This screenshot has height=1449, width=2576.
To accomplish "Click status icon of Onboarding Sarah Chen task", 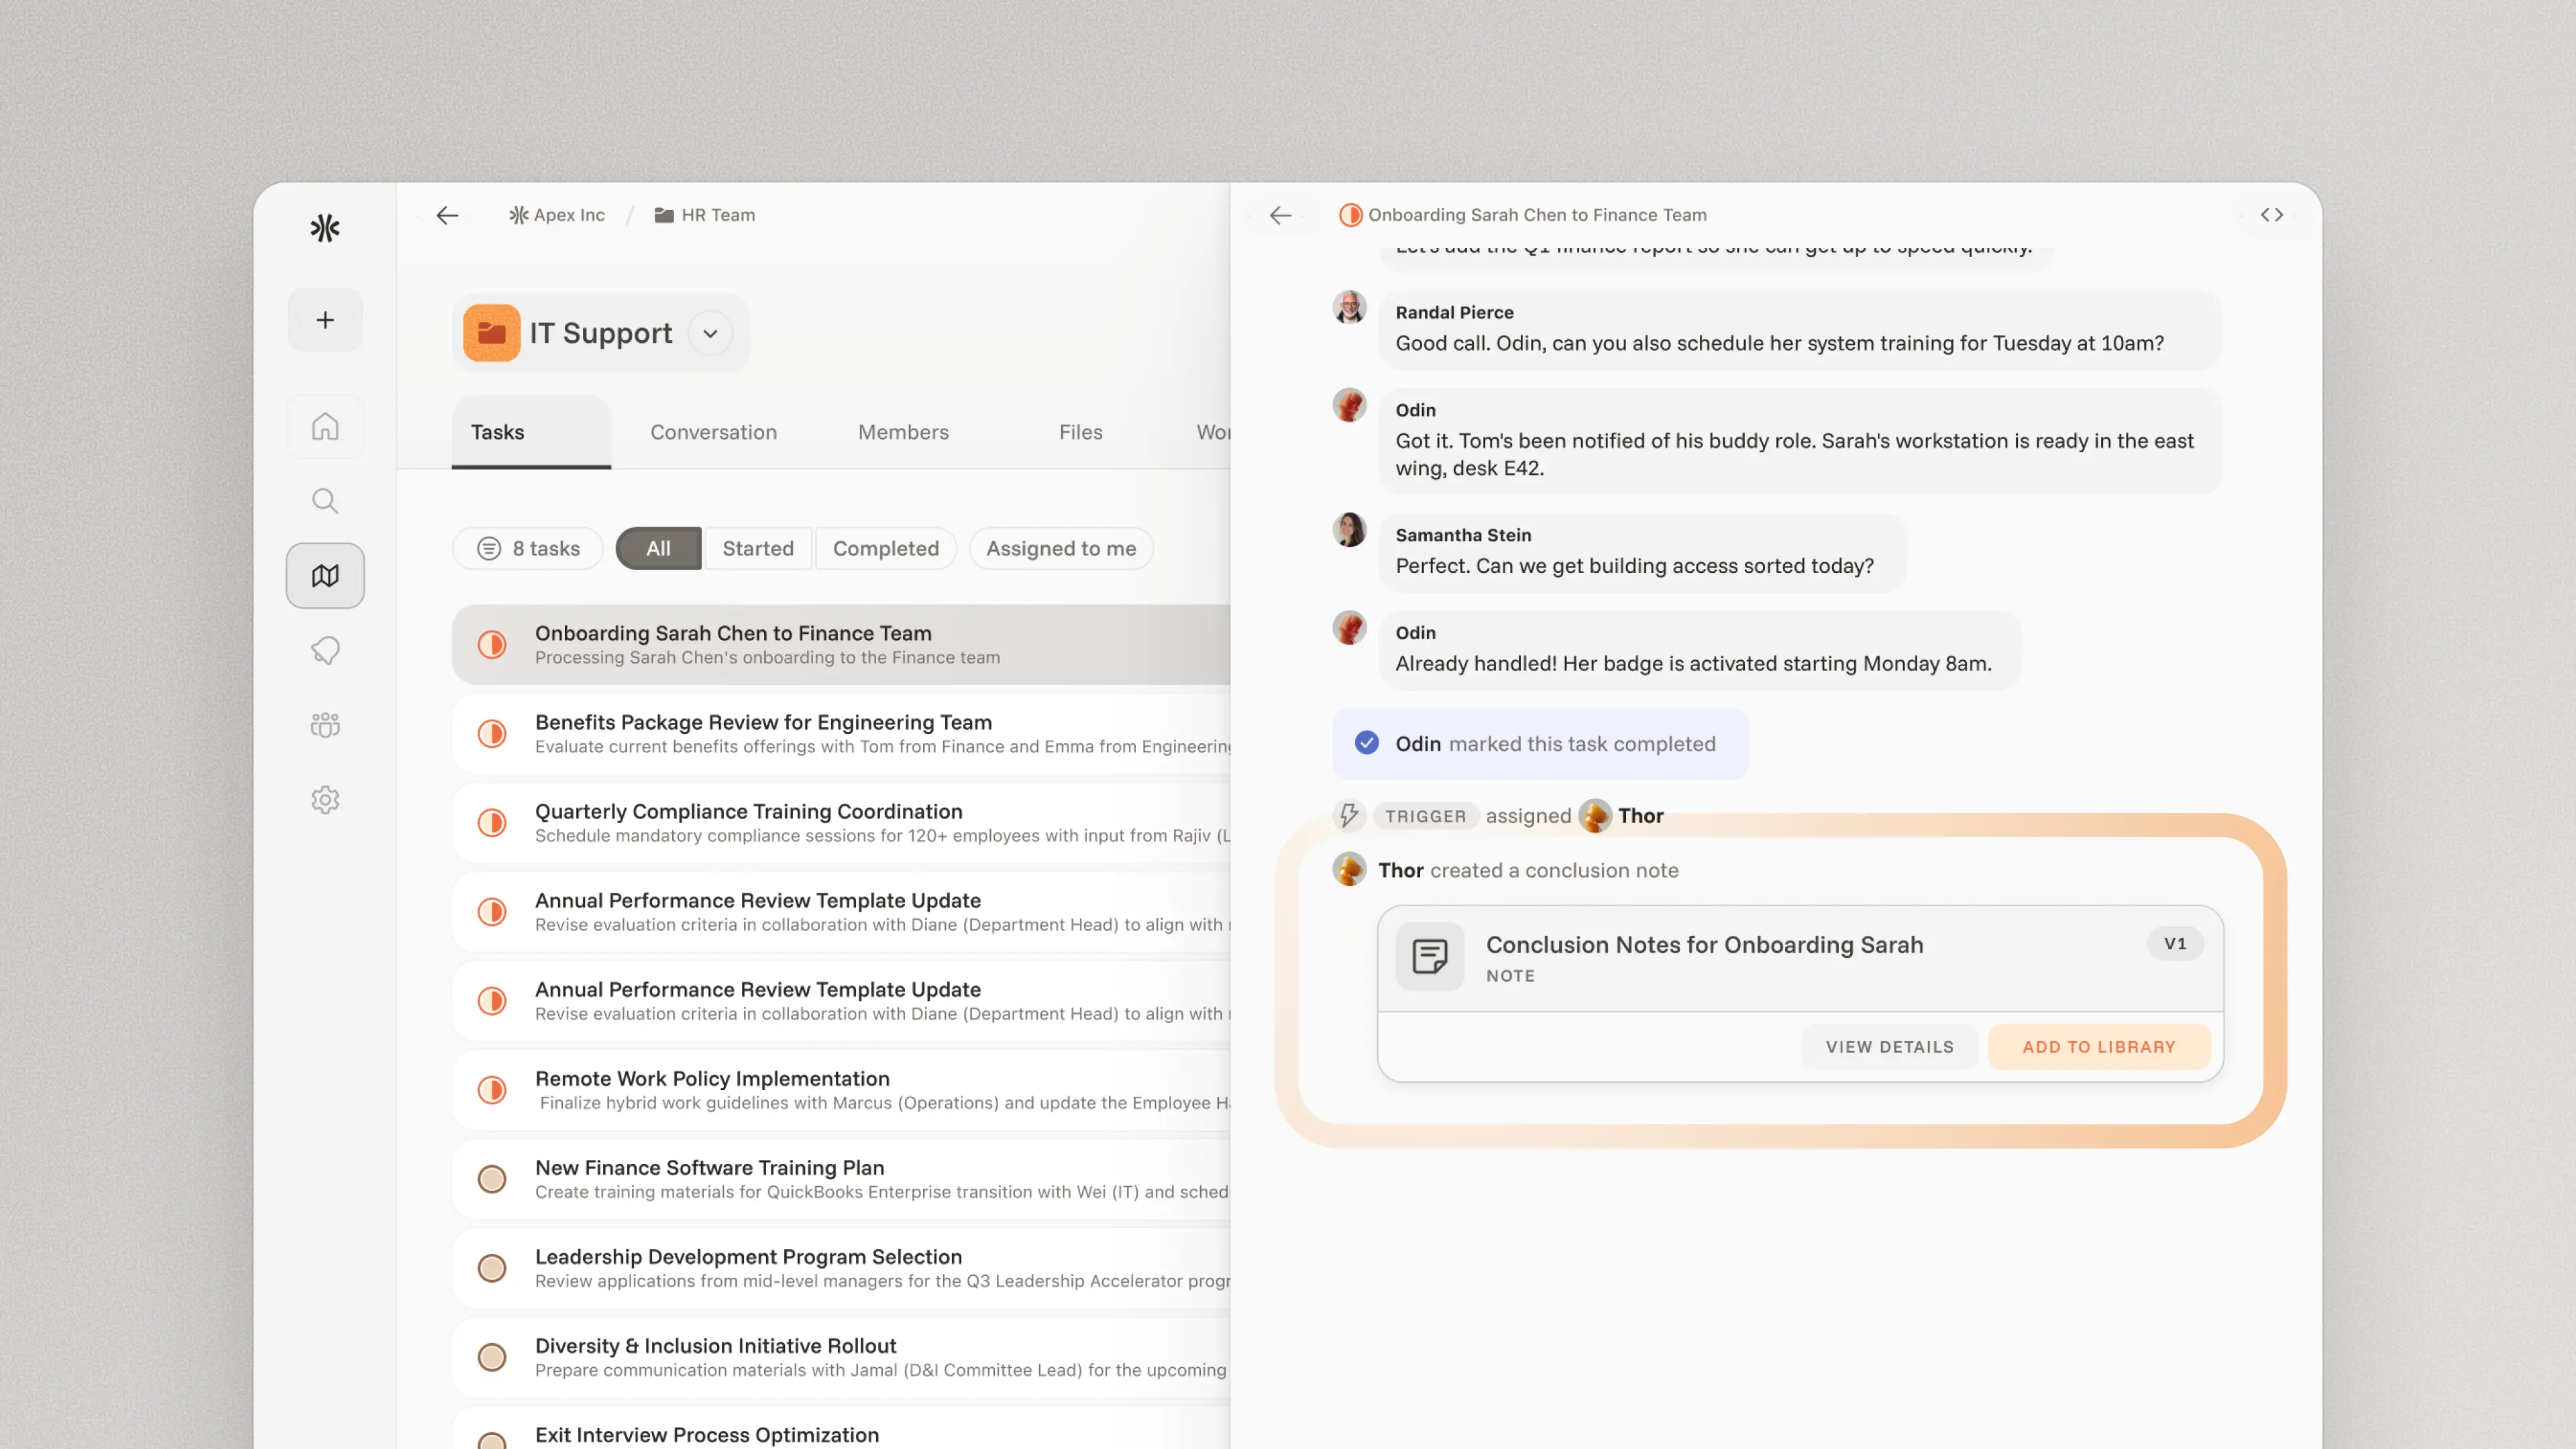I will pyautogui.click(x=491, y=645).
